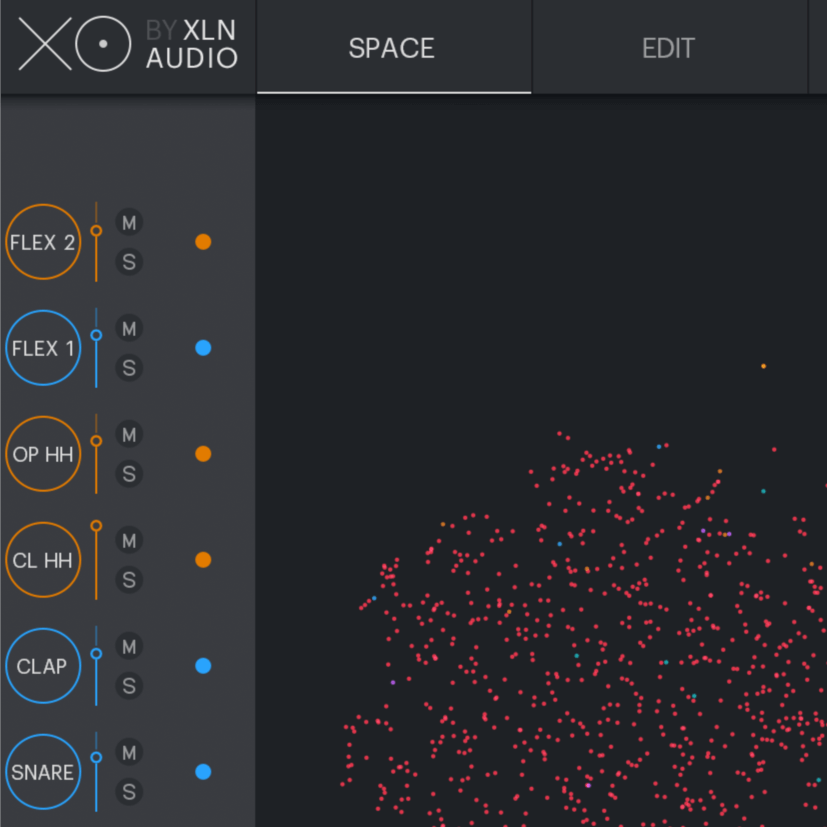Pick the lone orange sample dot above the cluster
The width and height of the screenshot is (827, 827).
click(x=763, y=366)
